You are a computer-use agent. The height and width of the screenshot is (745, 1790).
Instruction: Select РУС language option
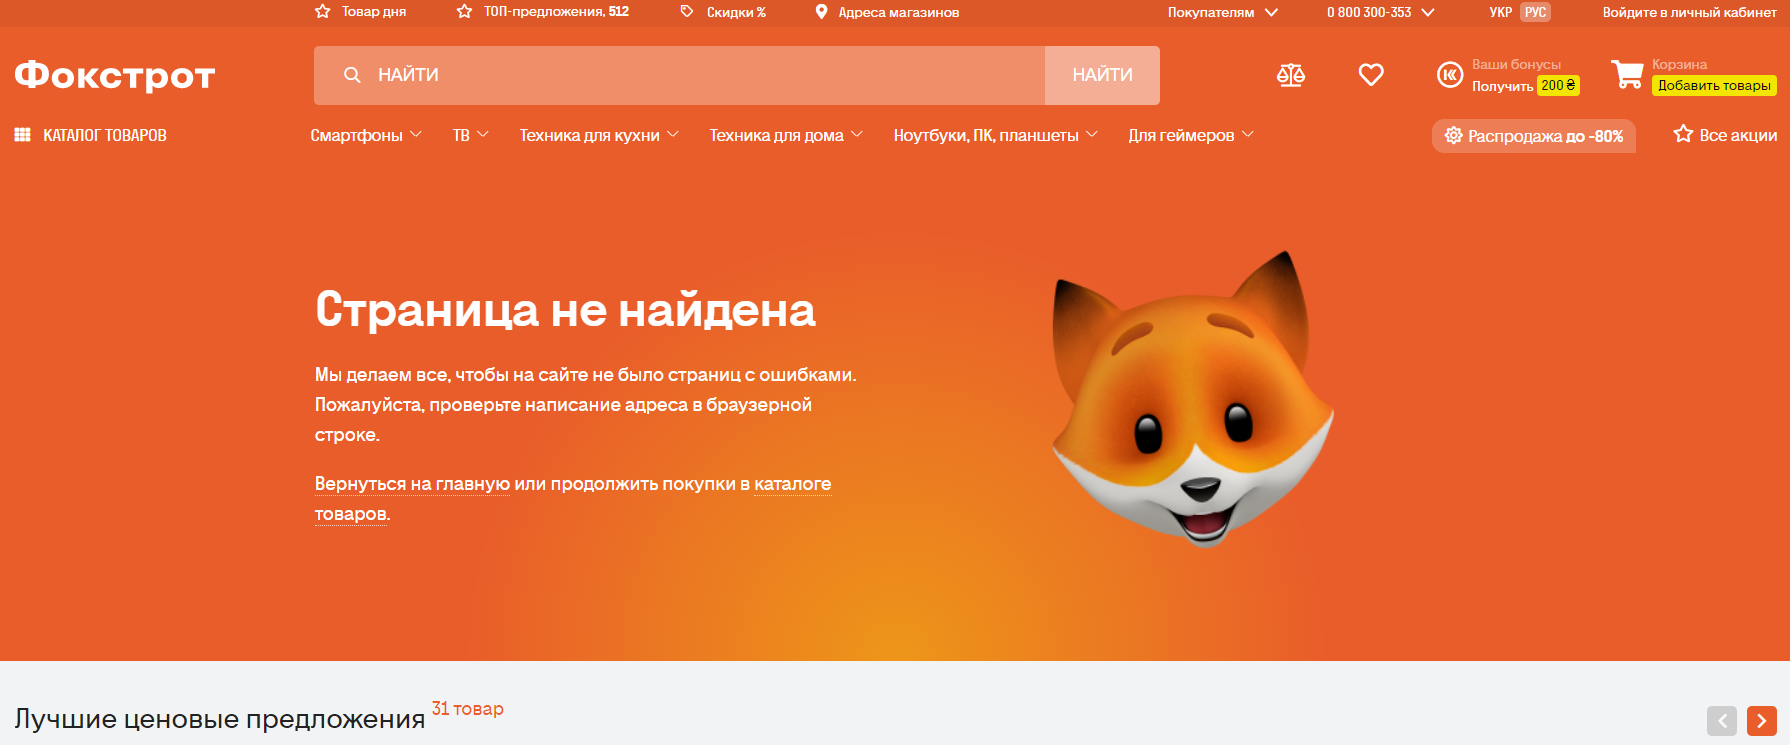click(x=1535, y=12)
